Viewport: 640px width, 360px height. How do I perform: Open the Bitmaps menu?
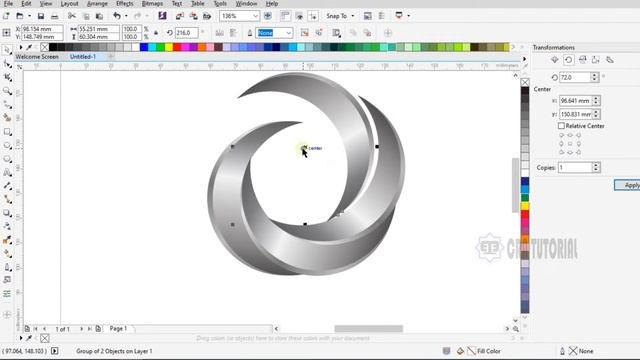pos(152,4)
